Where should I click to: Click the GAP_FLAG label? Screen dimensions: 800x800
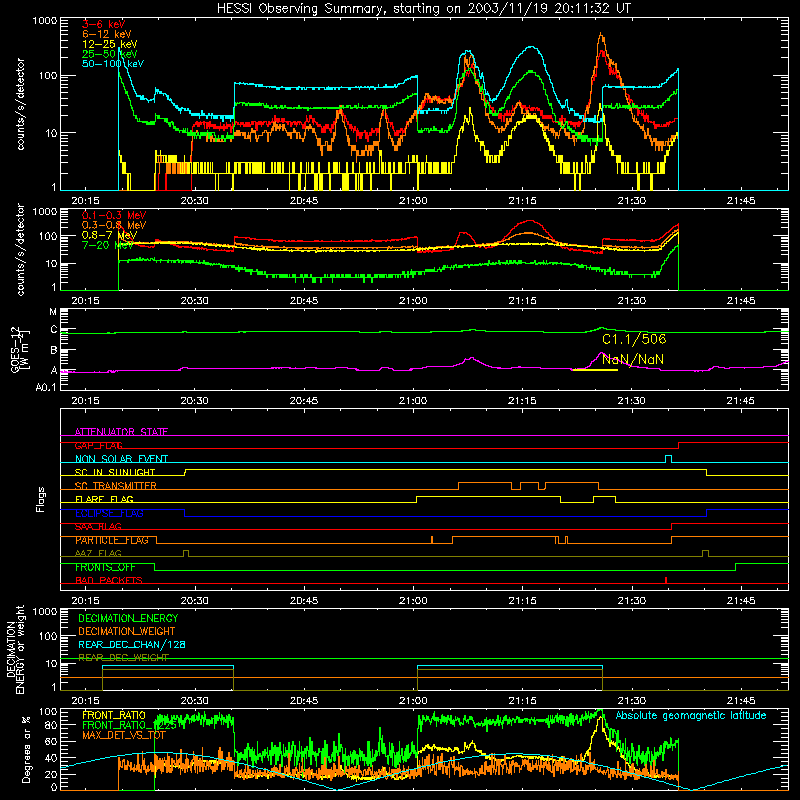[x=98, y=445]
